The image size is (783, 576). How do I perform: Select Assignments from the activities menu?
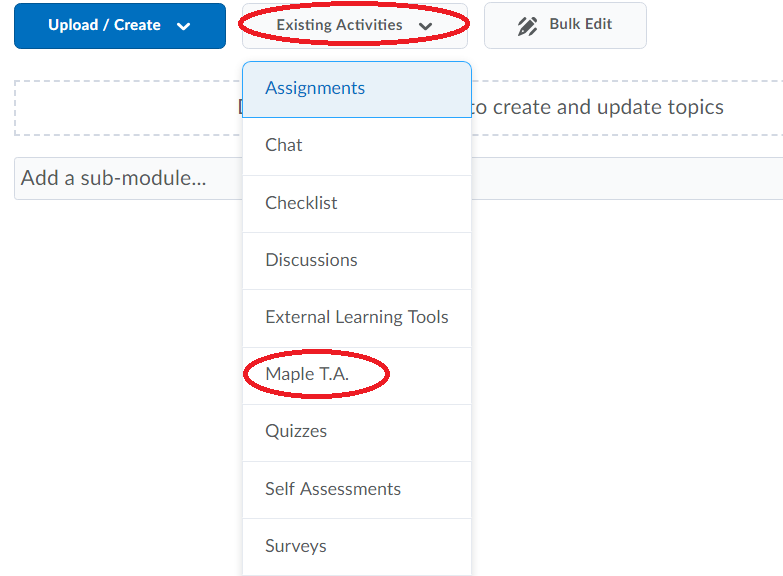[315, 88]
